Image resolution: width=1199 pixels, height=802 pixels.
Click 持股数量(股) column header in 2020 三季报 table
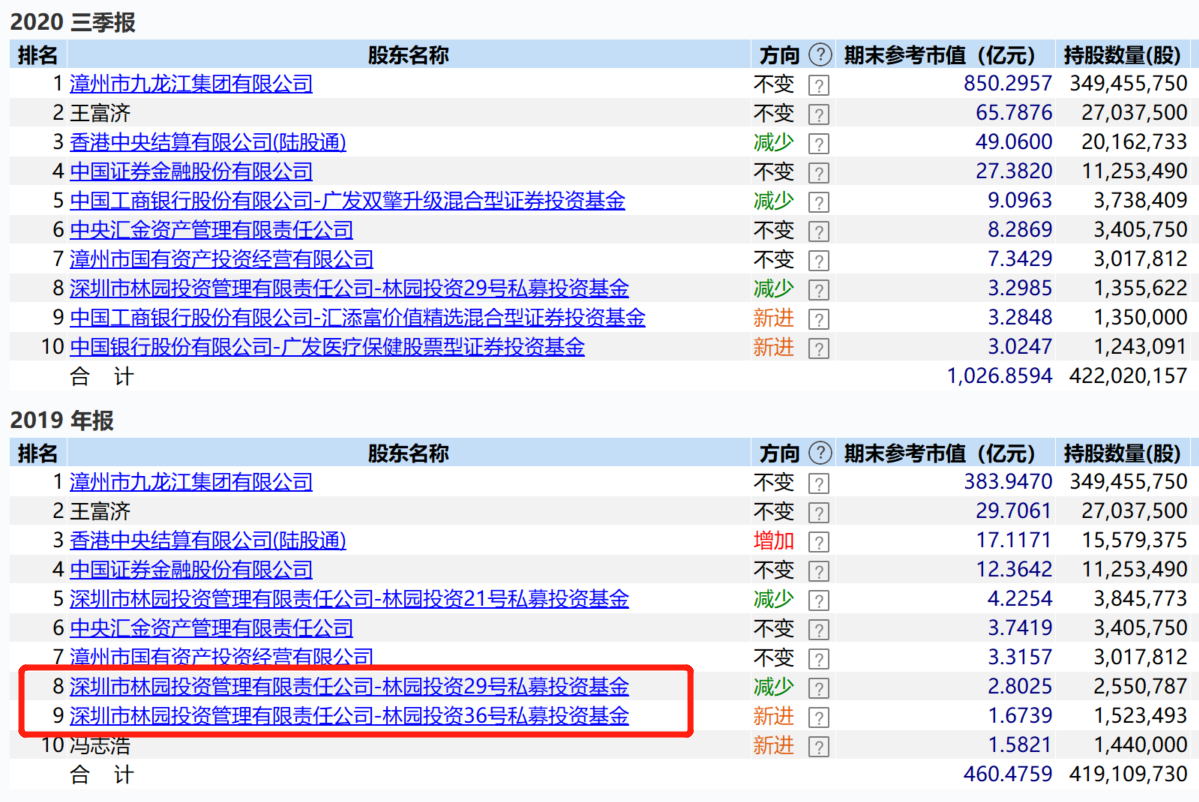(1123, 55)
